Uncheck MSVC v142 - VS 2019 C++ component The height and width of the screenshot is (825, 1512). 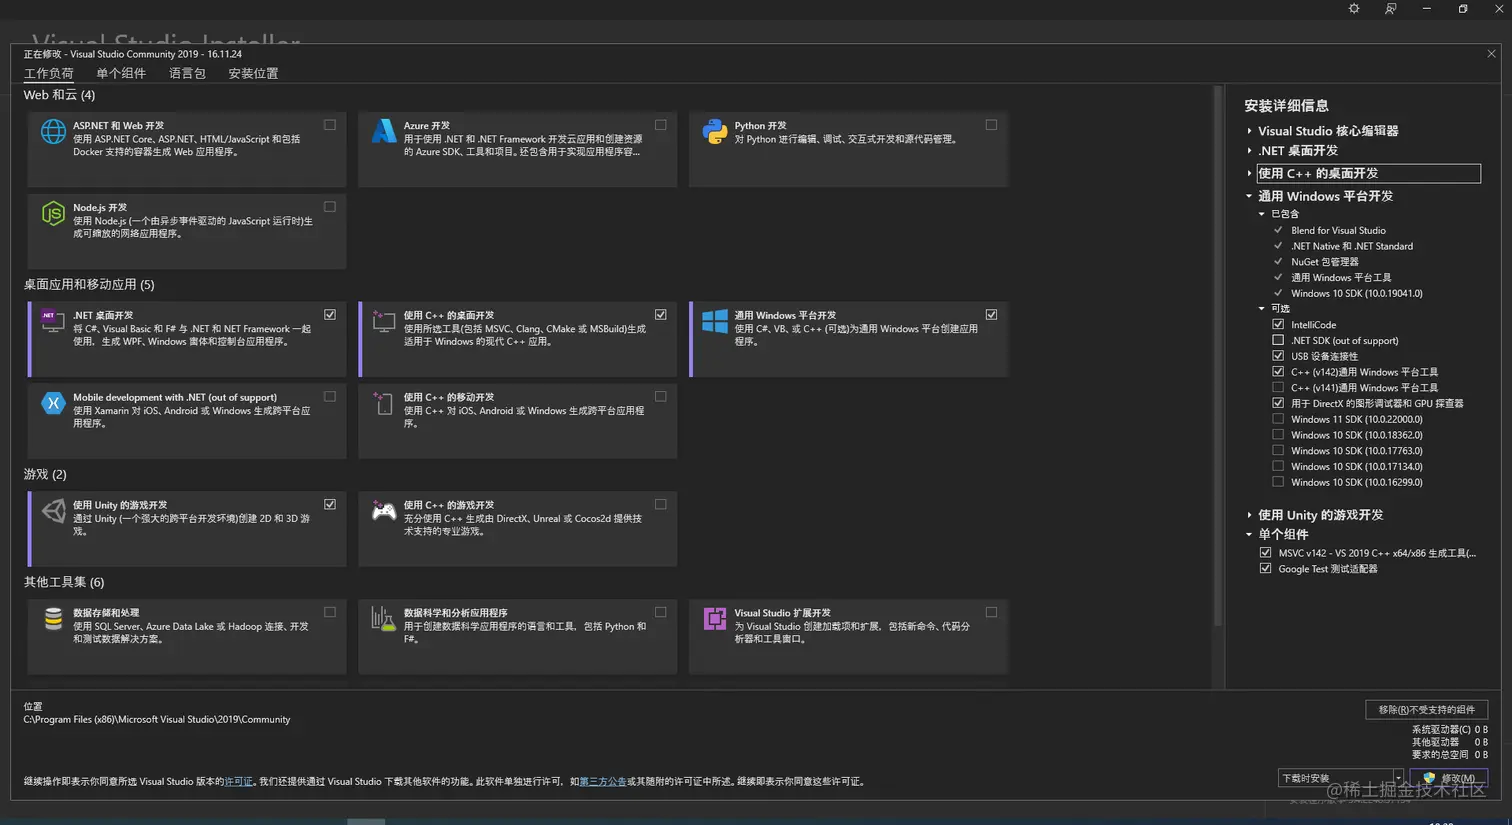coord(1266,553)
